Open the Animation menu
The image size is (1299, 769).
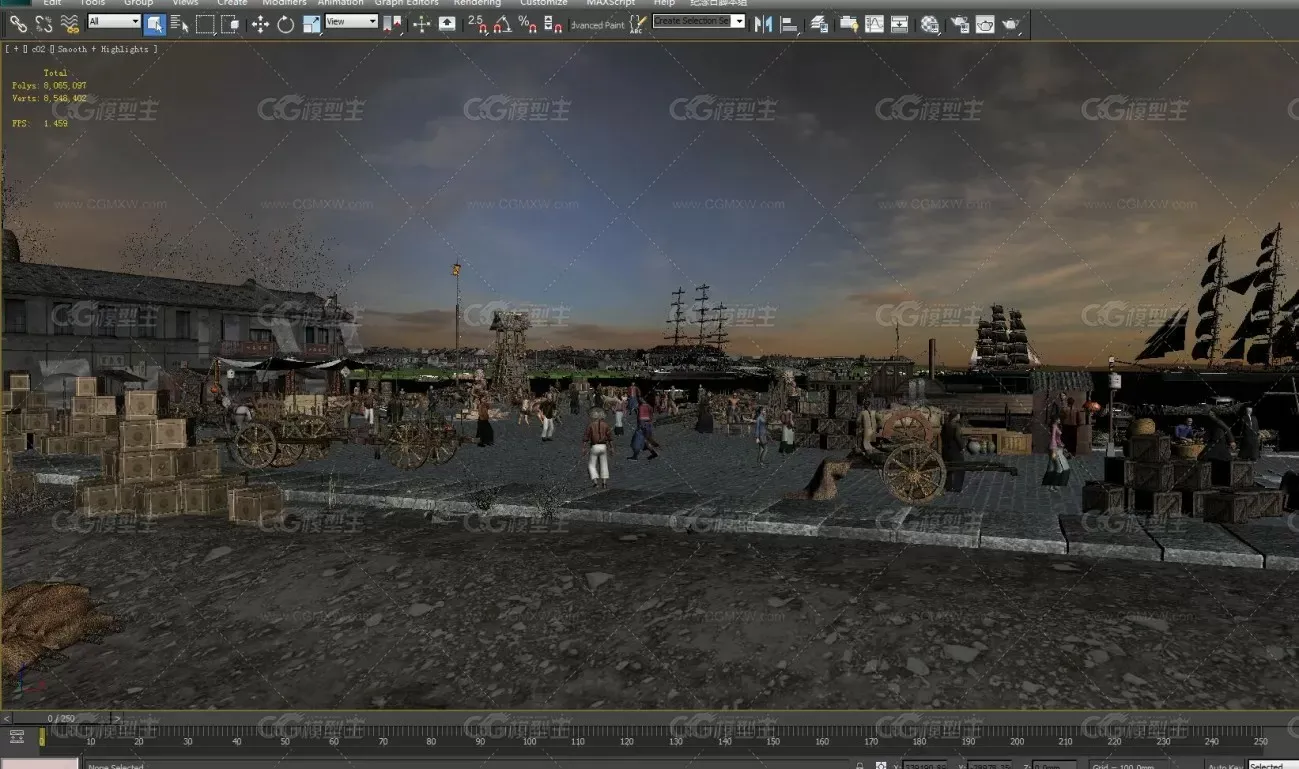pos(341,3)
